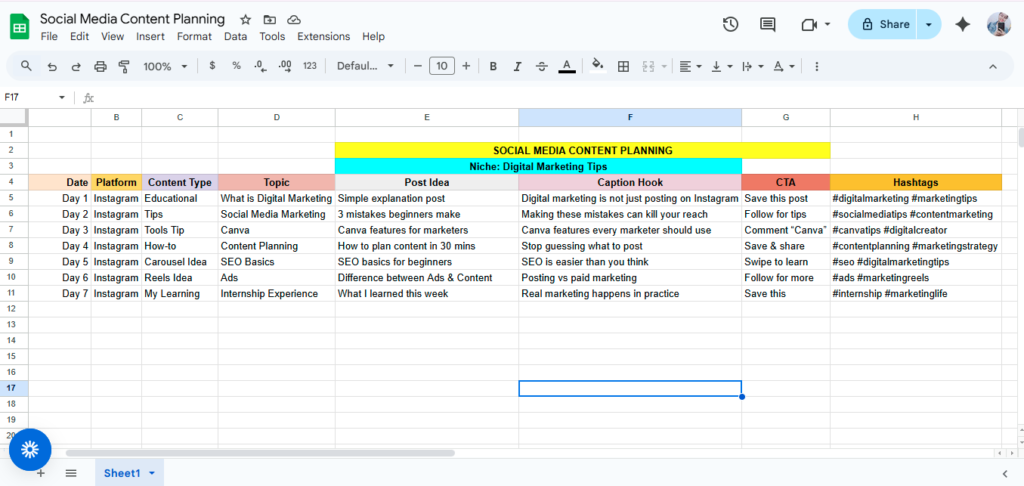Click the Gemini sparkle icon
This screenshot has height=486, width=1024.
pos(963,25)
